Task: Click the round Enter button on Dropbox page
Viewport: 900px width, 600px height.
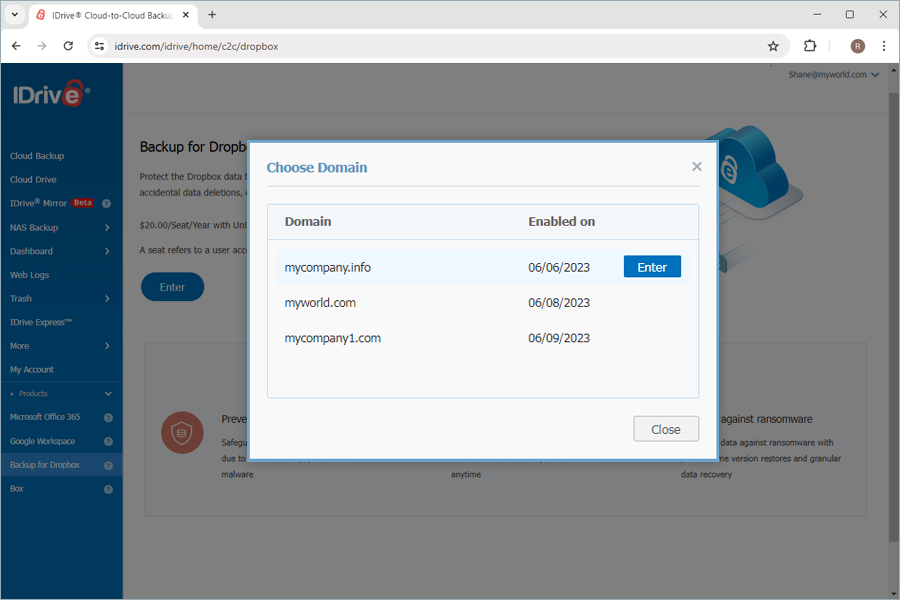Action: tap(172, 287)
